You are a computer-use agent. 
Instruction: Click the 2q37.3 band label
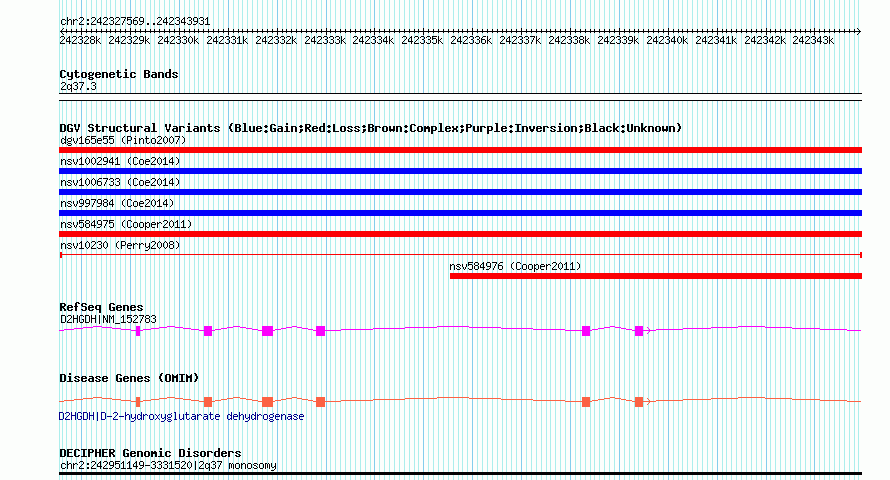pos(78,87)
